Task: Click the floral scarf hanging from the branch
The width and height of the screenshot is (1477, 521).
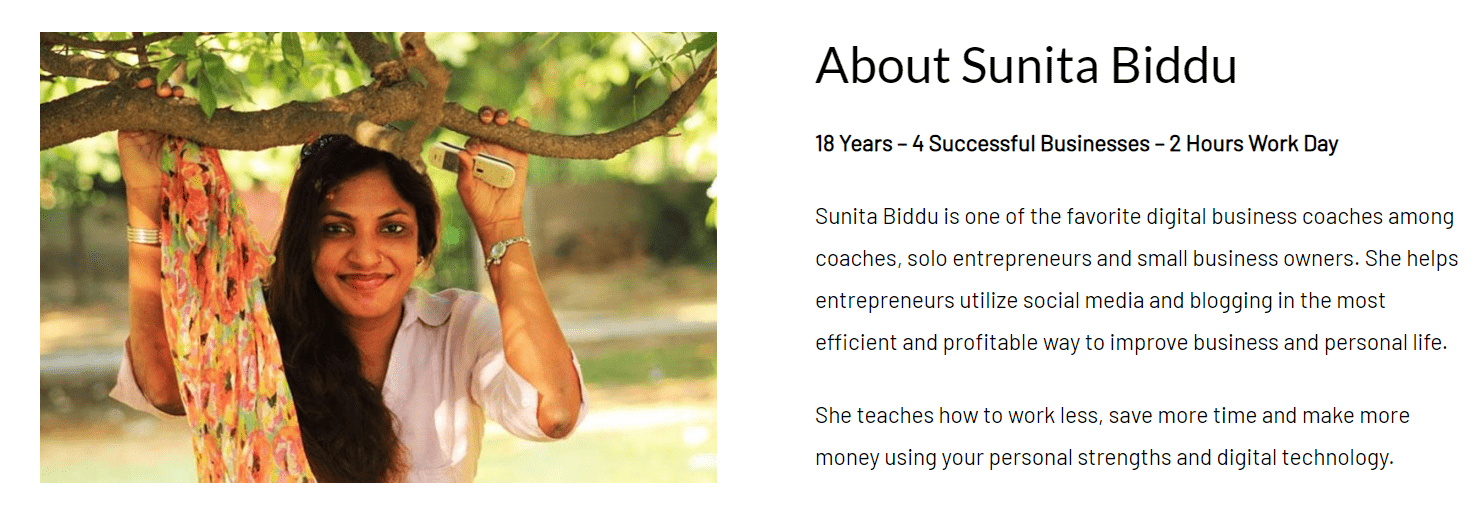Action: coord(215,320)
